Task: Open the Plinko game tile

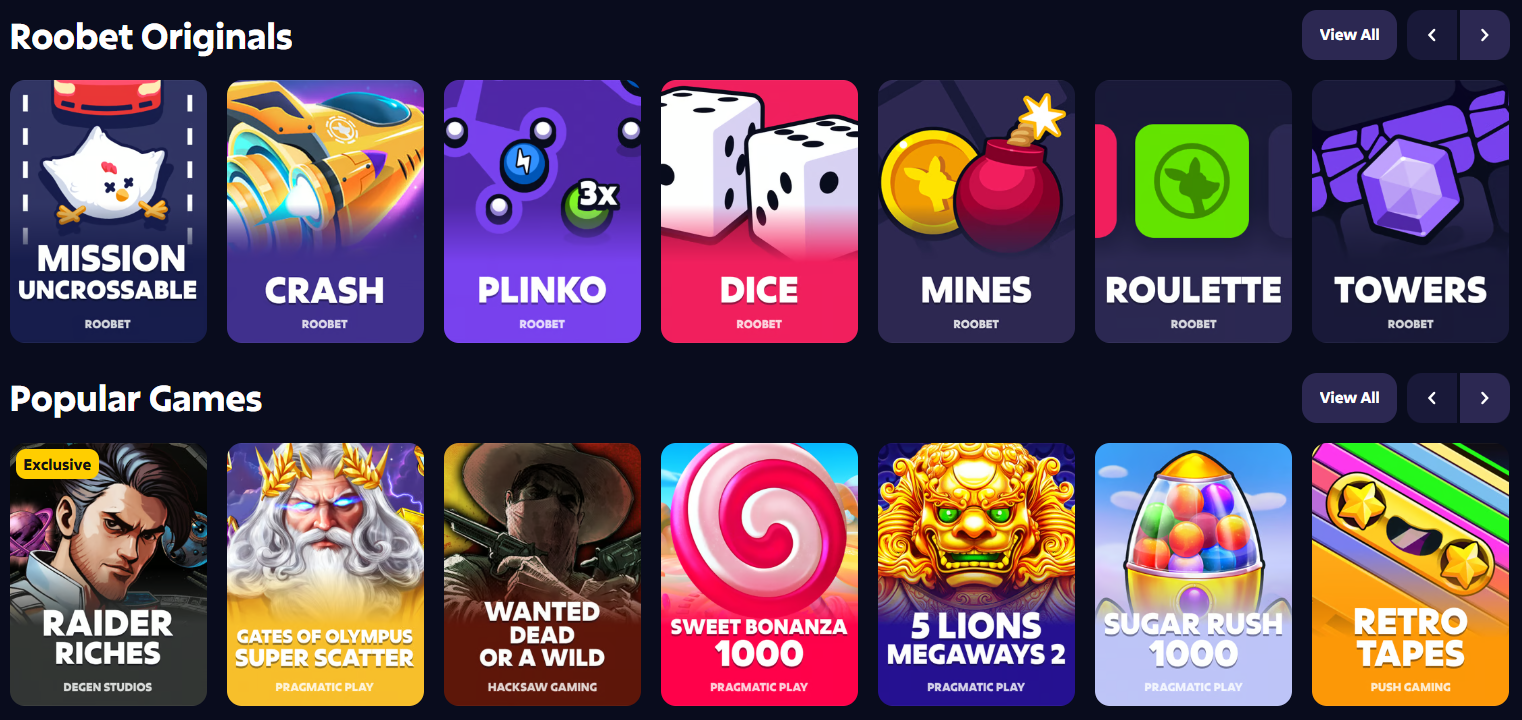Action: pos(542,212)
